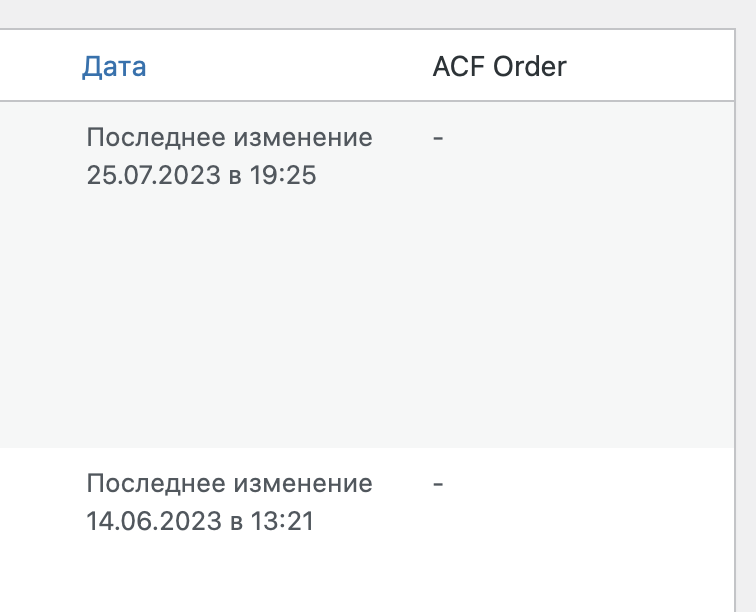Click the first row's ACF Order dash

[x=438, y=138]
